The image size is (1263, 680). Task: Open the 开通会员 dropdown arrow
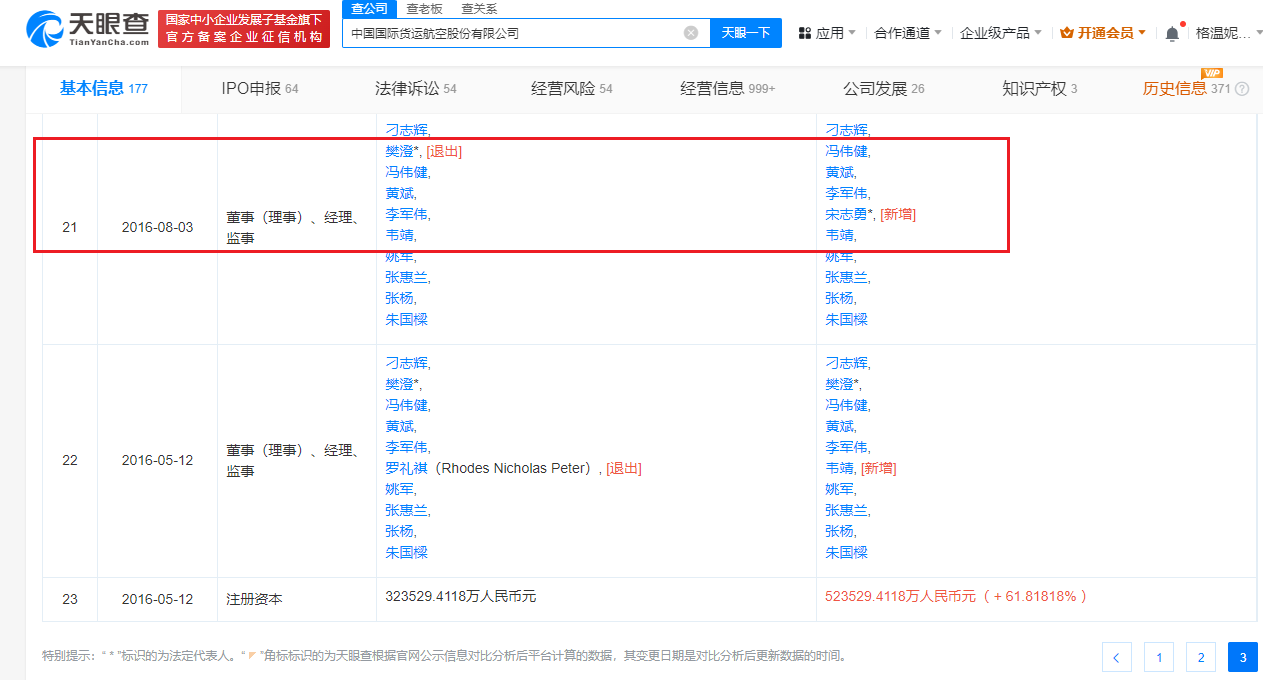(x=1142, y=33)
